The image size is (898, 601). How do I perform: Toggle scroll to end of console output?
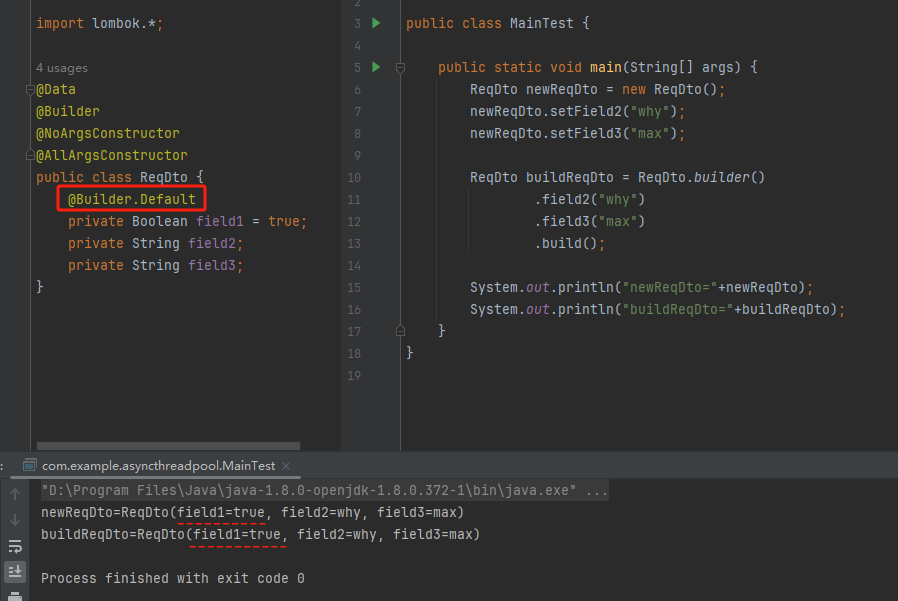(x=15, y=571)
